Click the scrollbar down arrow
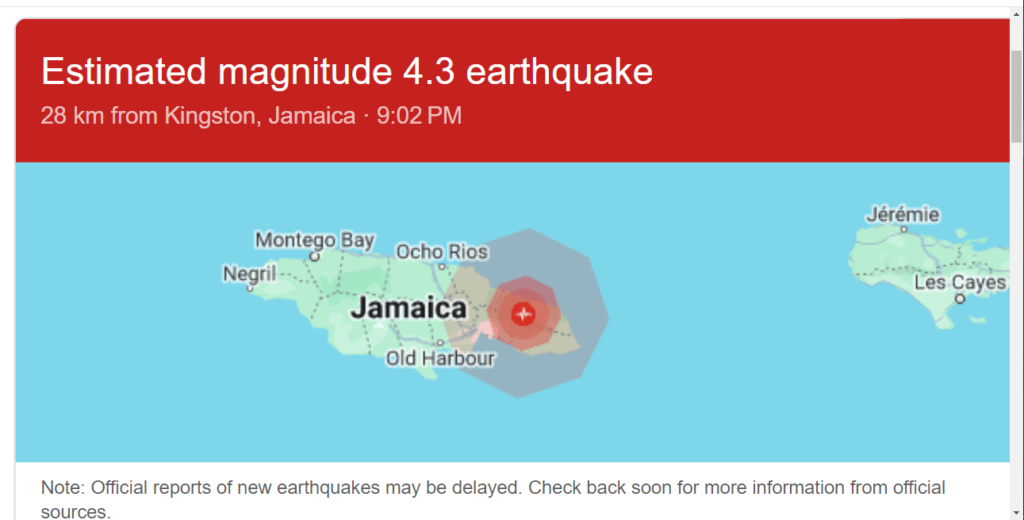The height and width of the screenshot is (520, 1024). tap(1017, 513)
